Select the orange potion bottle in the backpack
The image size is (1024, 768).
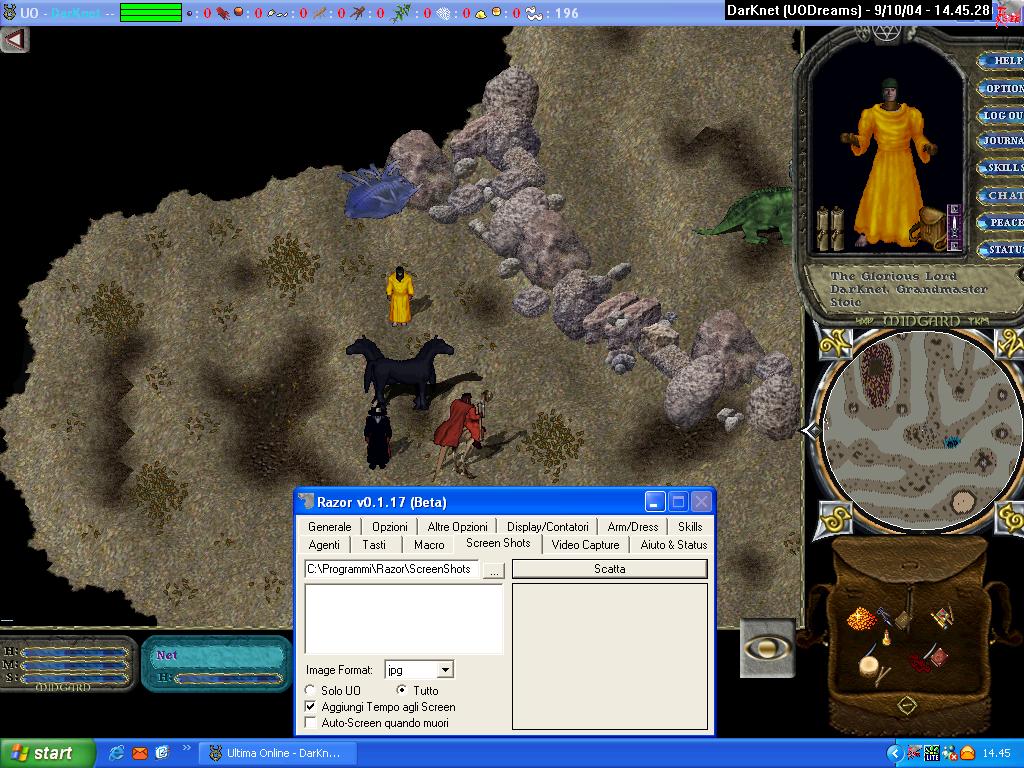[887, 635]
